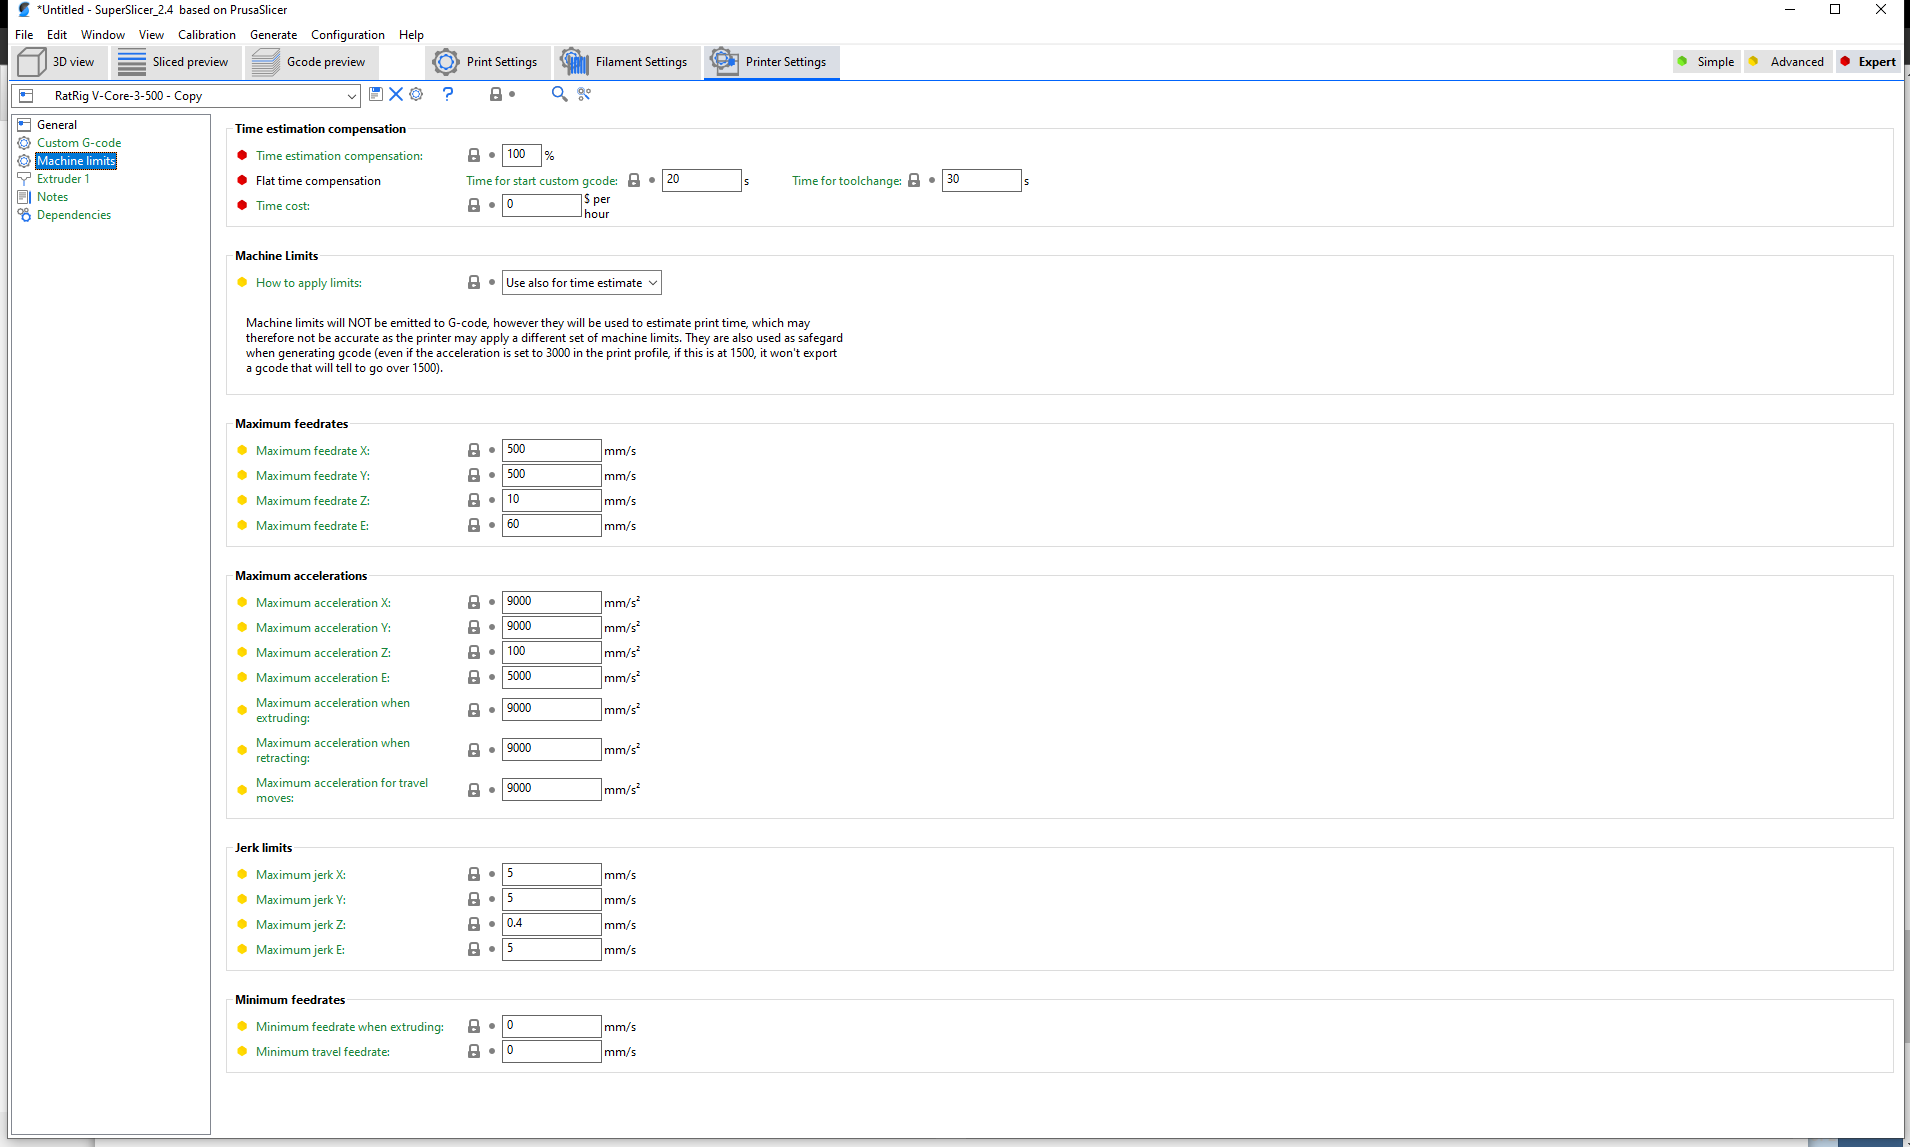Viewport: 1910px width, 1147px height.
Task: Switch to Simple mode
Action: 1706,62
